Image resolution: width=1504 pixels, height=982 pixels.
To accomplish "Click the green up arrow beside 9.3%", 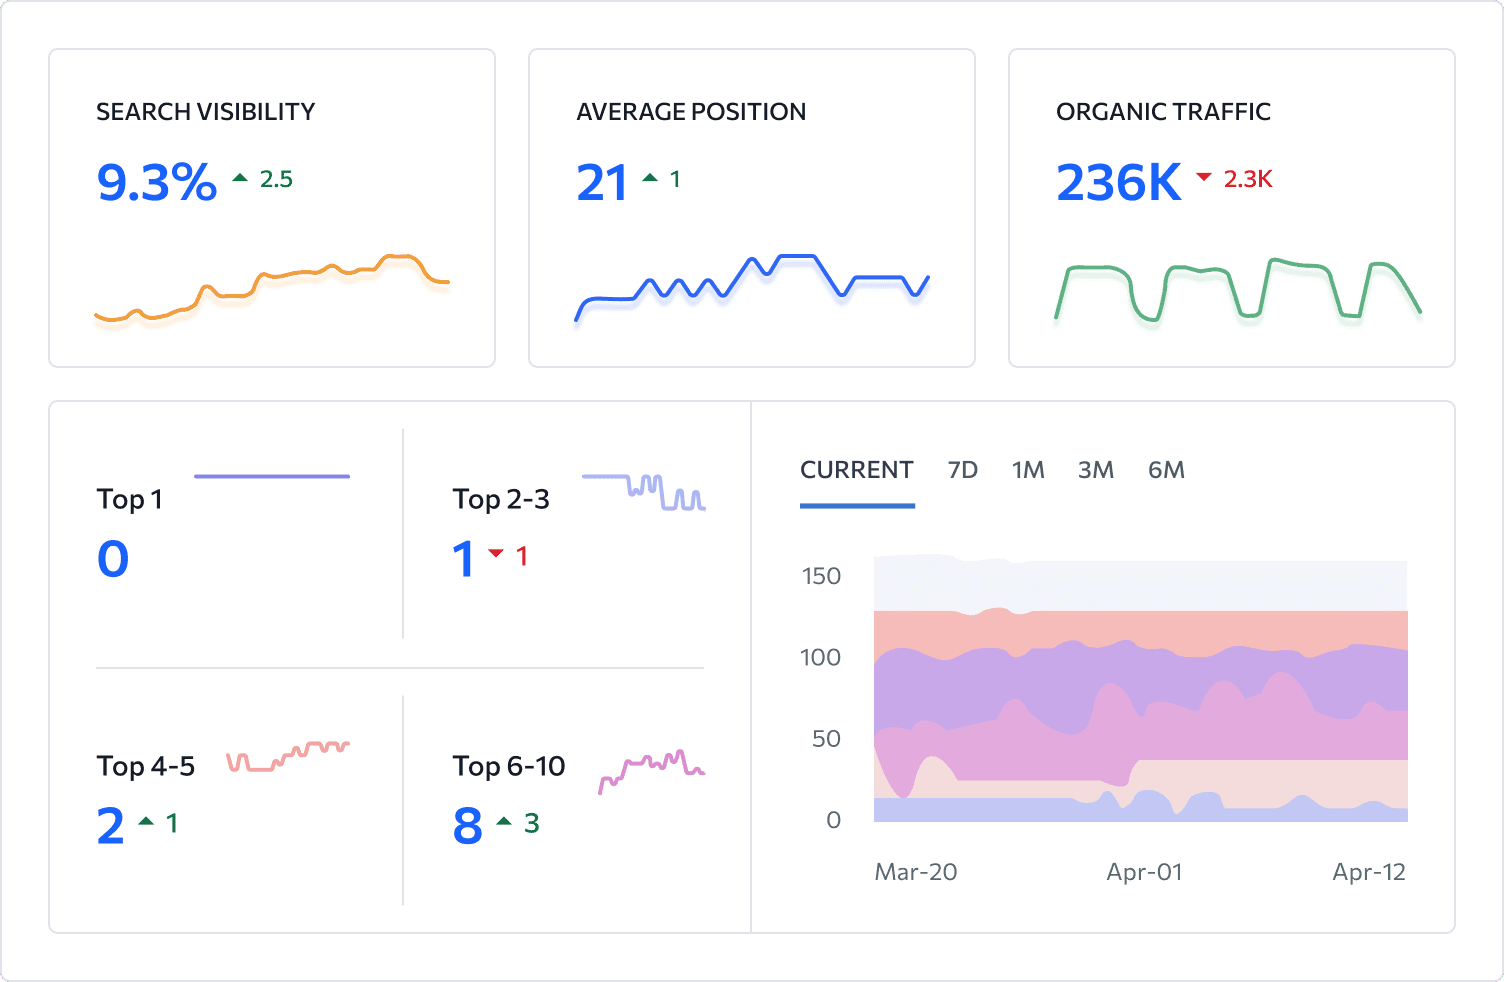I will click(240, 178).
